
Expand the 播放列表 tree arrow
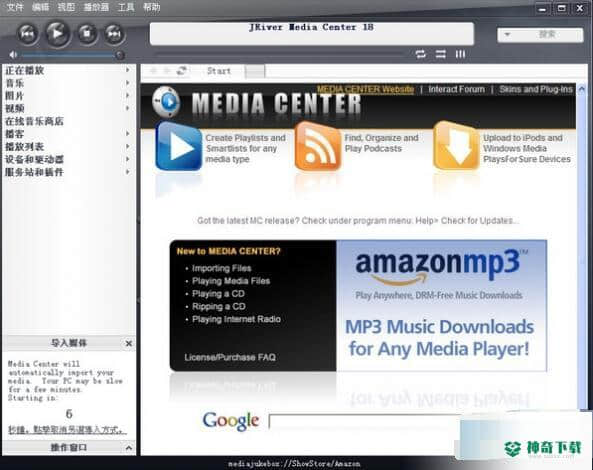[x=128, y=146]
